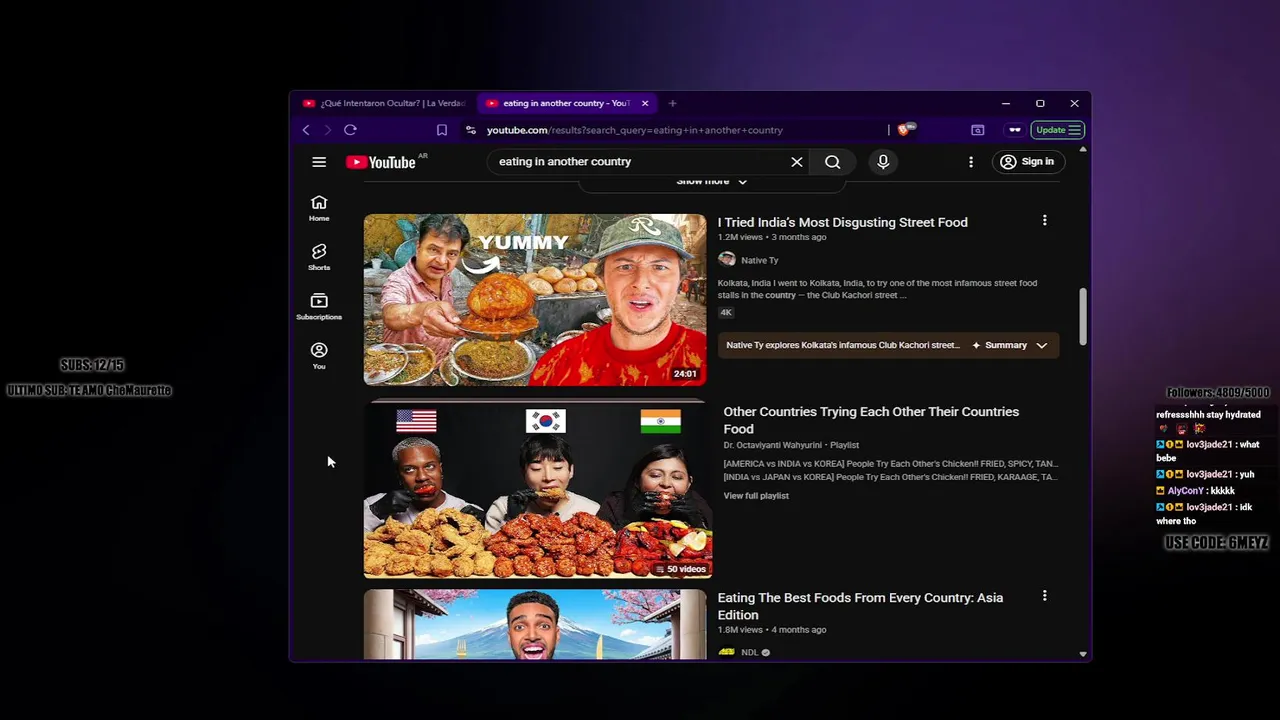Expand the Show more section
1280x720 pixels.
pyautogui.click(x=711, y=181)
